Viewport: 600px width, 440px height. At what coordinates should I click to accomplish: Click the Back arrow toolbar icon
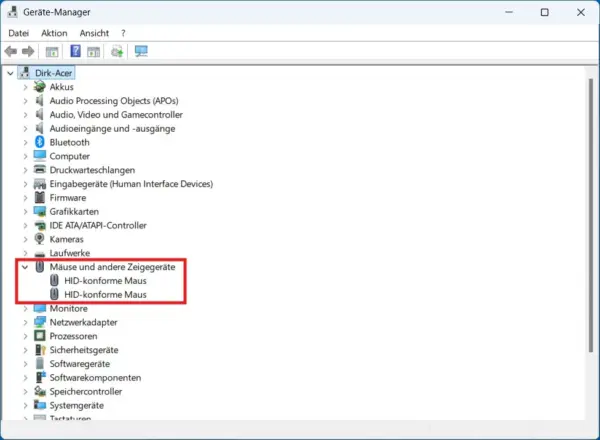(11, 51)
